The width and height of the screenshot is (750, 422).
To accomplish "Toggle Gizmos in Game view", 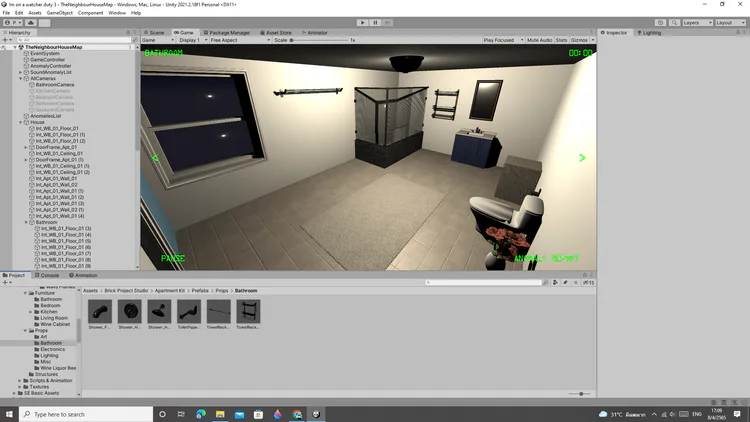I will click(x=579, y=40).
